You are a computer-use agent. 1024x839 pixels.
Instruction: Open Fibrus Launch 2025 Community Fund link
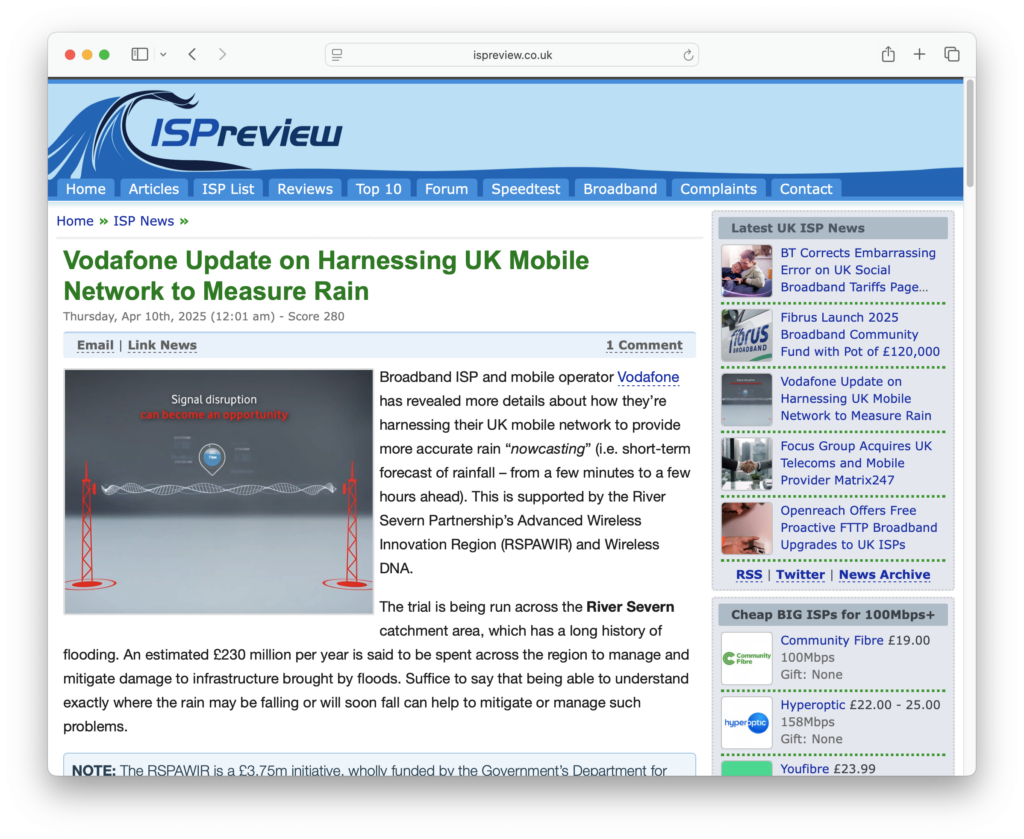860,334
